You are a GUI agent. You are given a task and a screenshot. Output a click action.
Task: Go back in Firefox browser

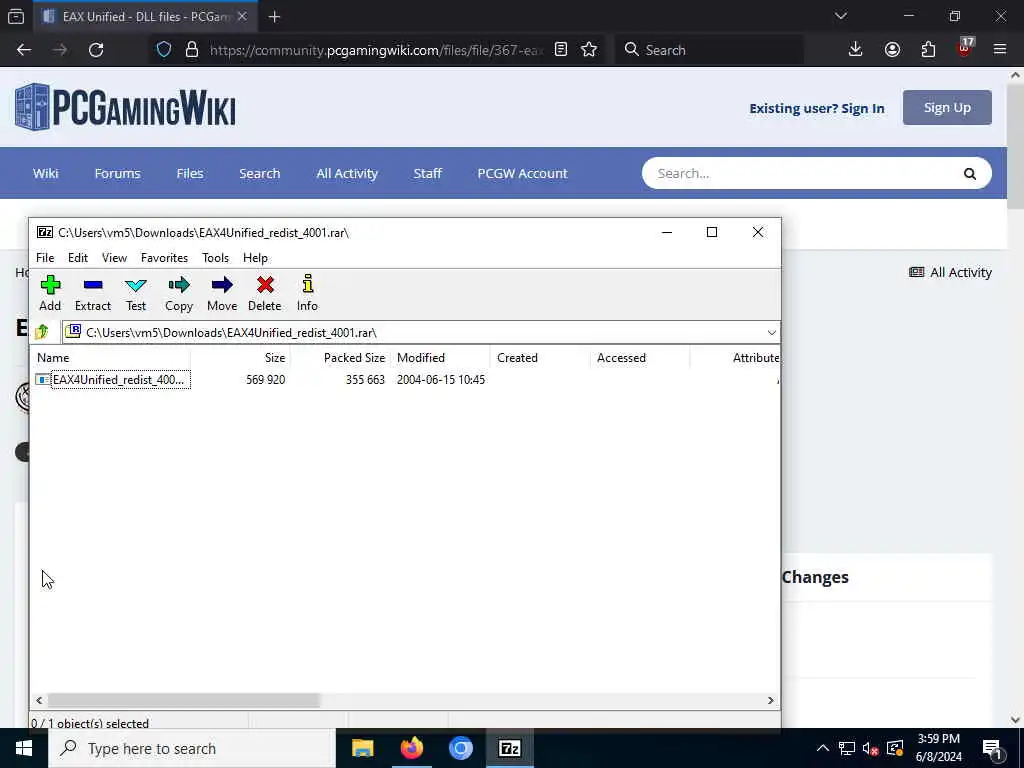pos(24,50)
